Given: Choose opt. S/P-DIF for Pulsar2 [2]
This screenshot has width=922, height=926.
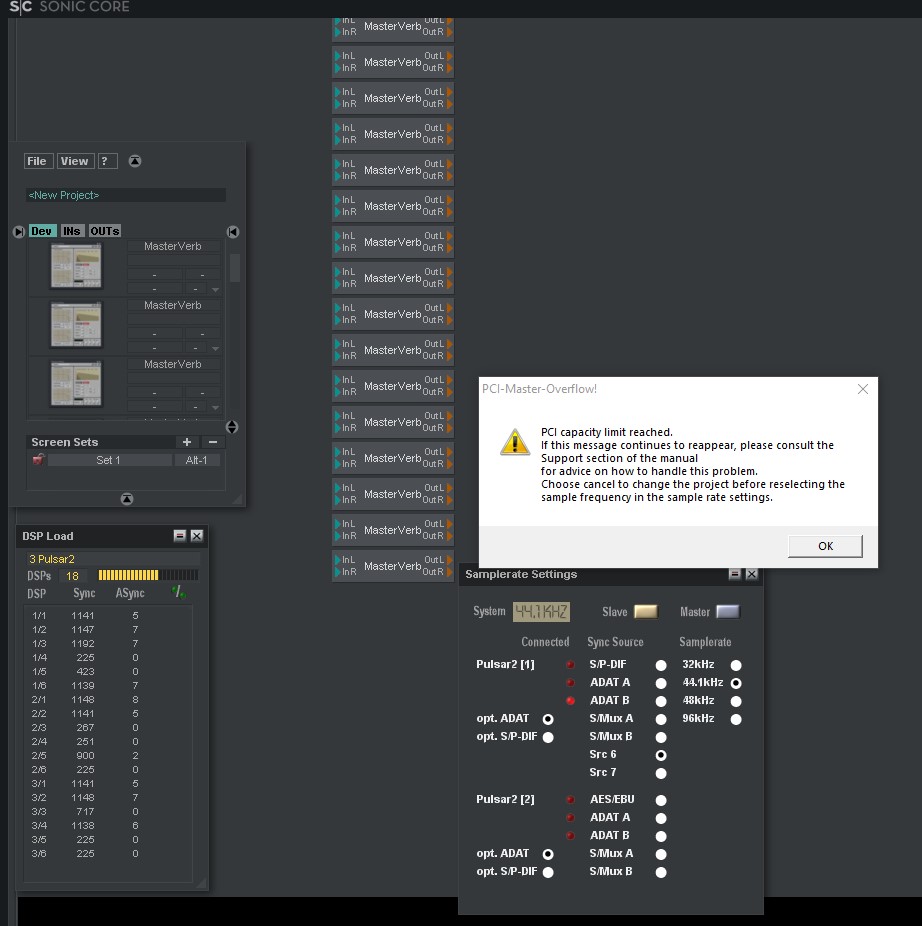Looking at the screenshot, I should [548, 872].
